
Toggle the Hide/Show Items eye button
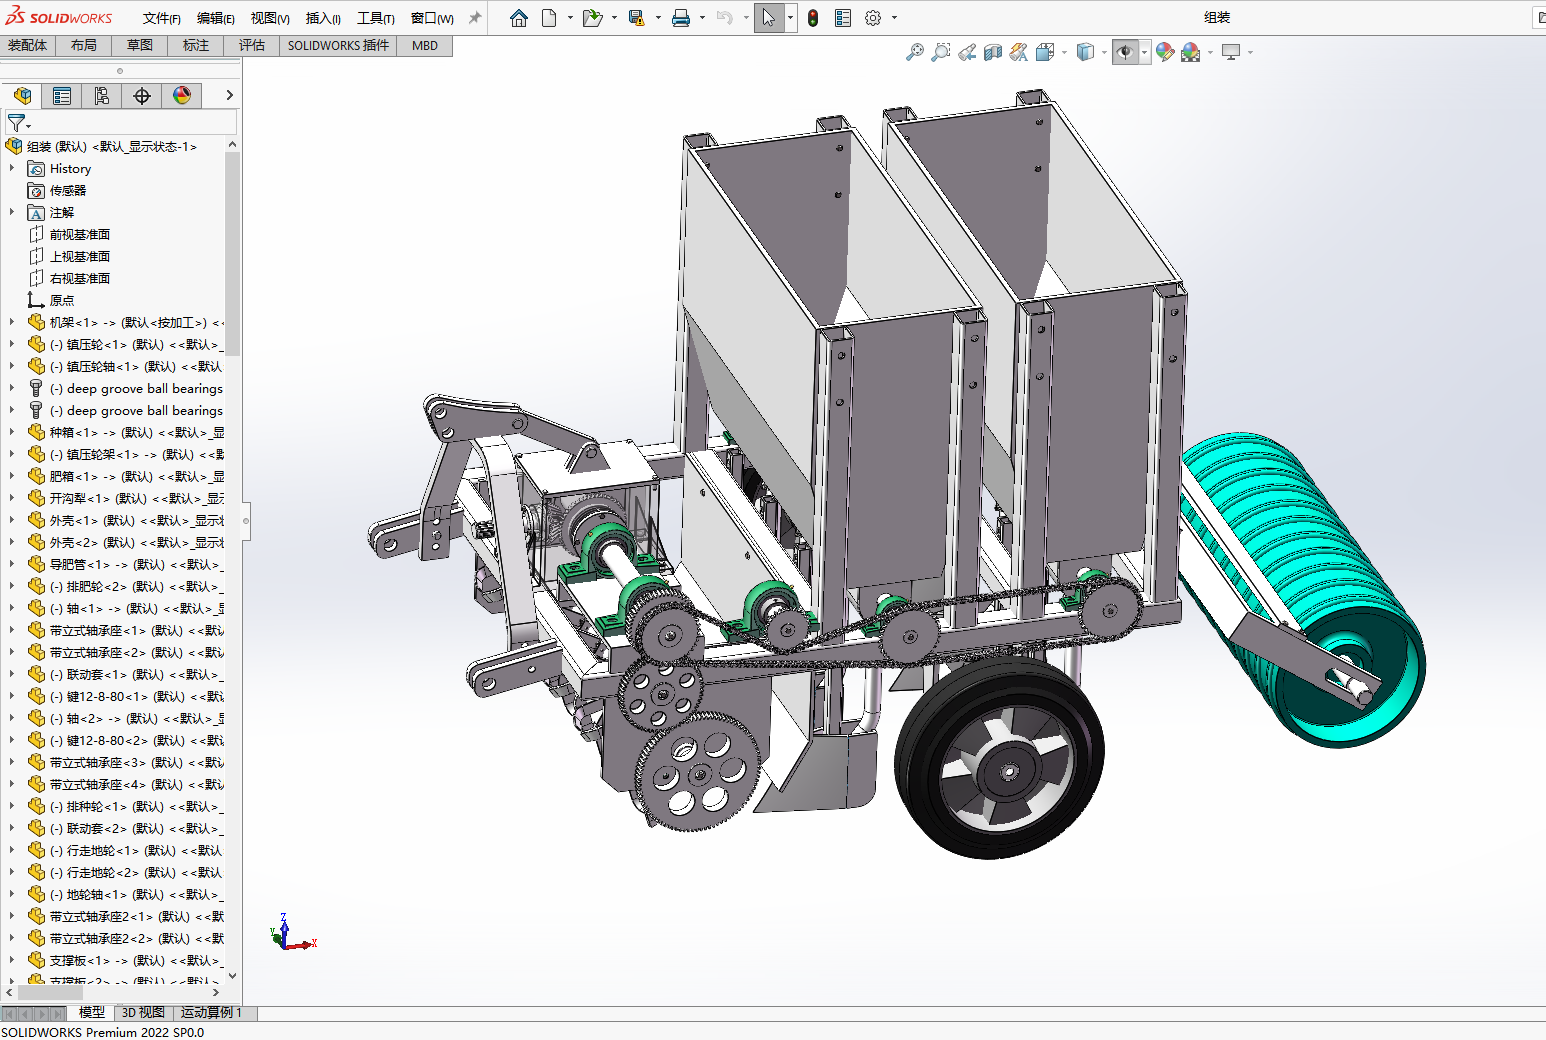click(1125, 52)
